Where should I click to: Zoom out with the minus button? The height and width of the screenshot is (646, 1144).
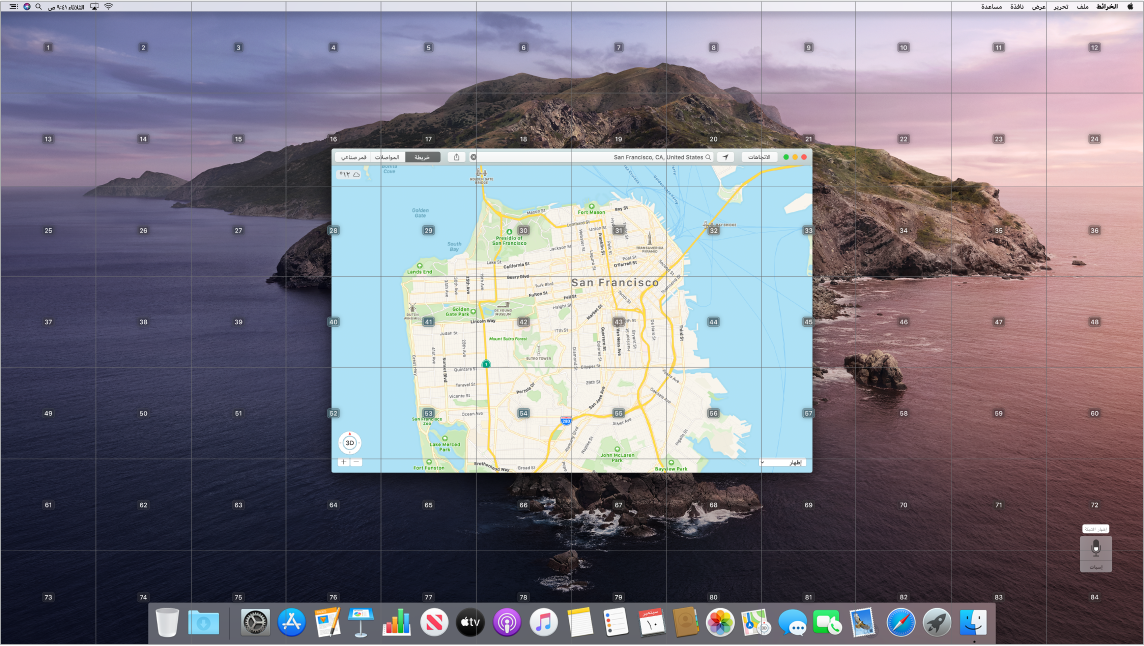(x=357, y=462)
